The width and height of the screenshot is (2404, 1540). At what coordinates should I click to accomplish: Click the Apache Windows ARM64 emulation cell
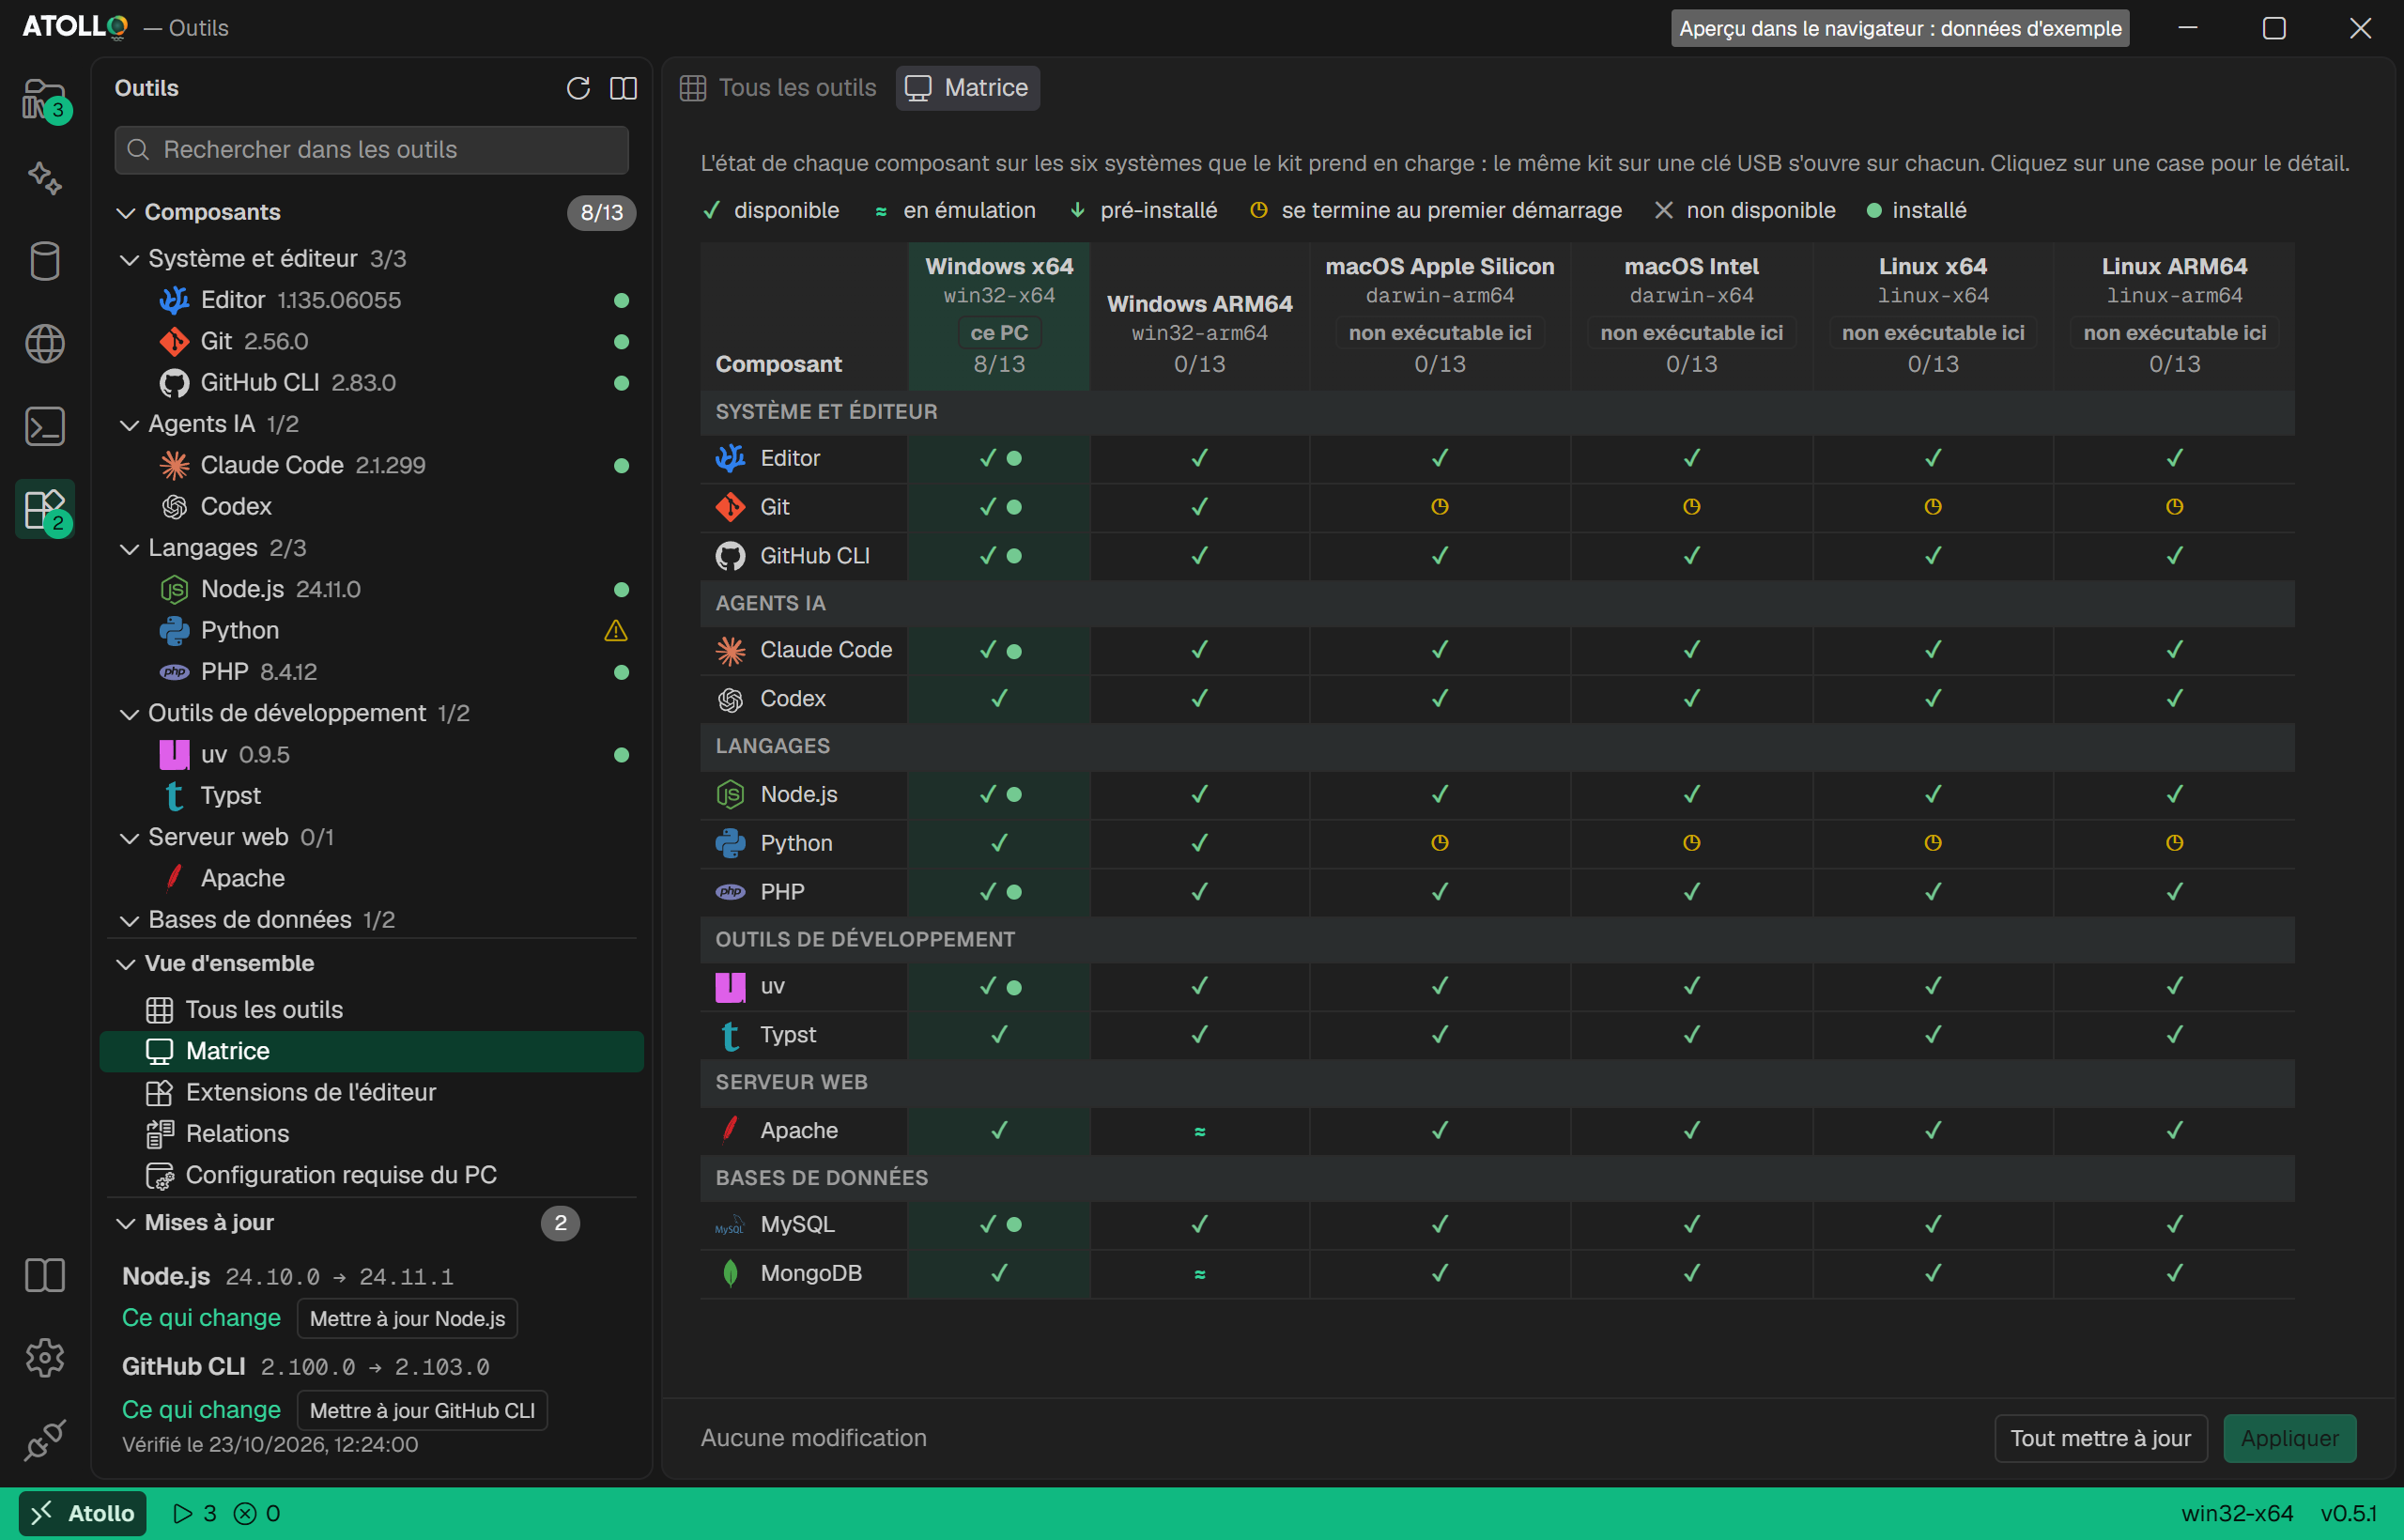(x=1199, y=1131)
